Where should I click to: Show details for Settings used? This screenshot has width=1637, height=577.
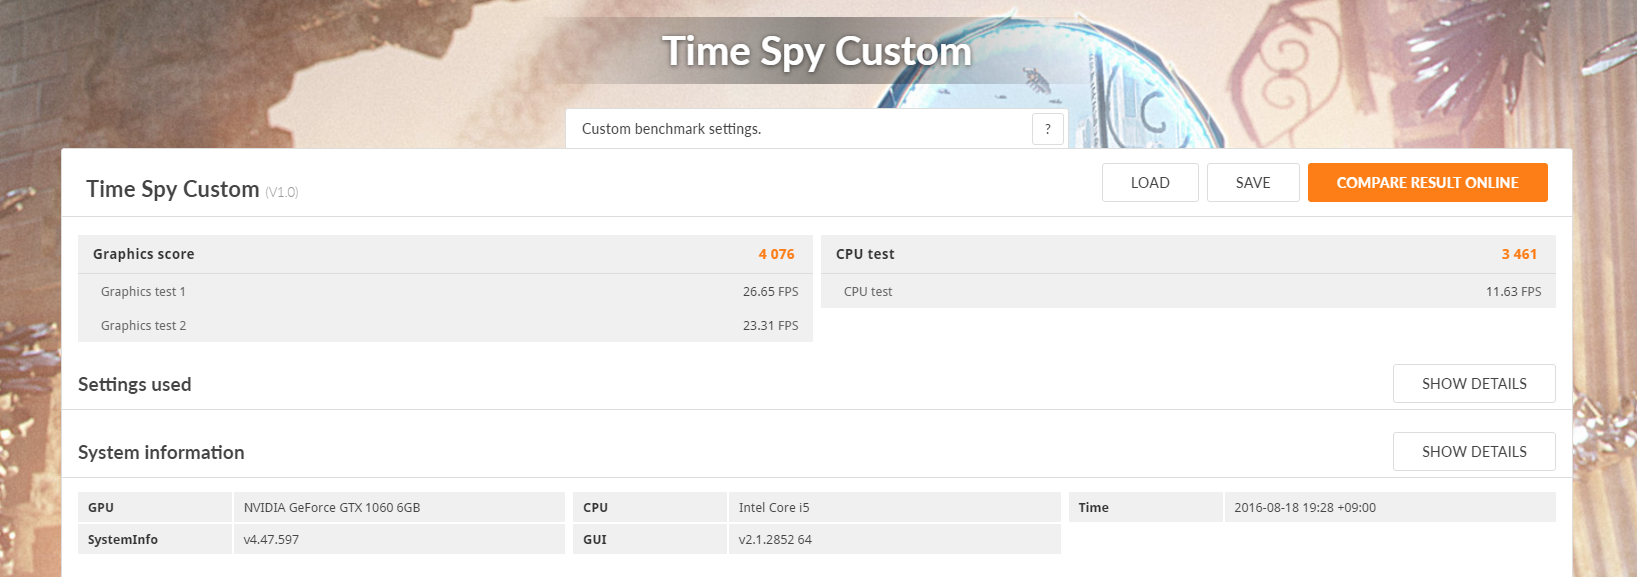click(x=1473, y=384)
